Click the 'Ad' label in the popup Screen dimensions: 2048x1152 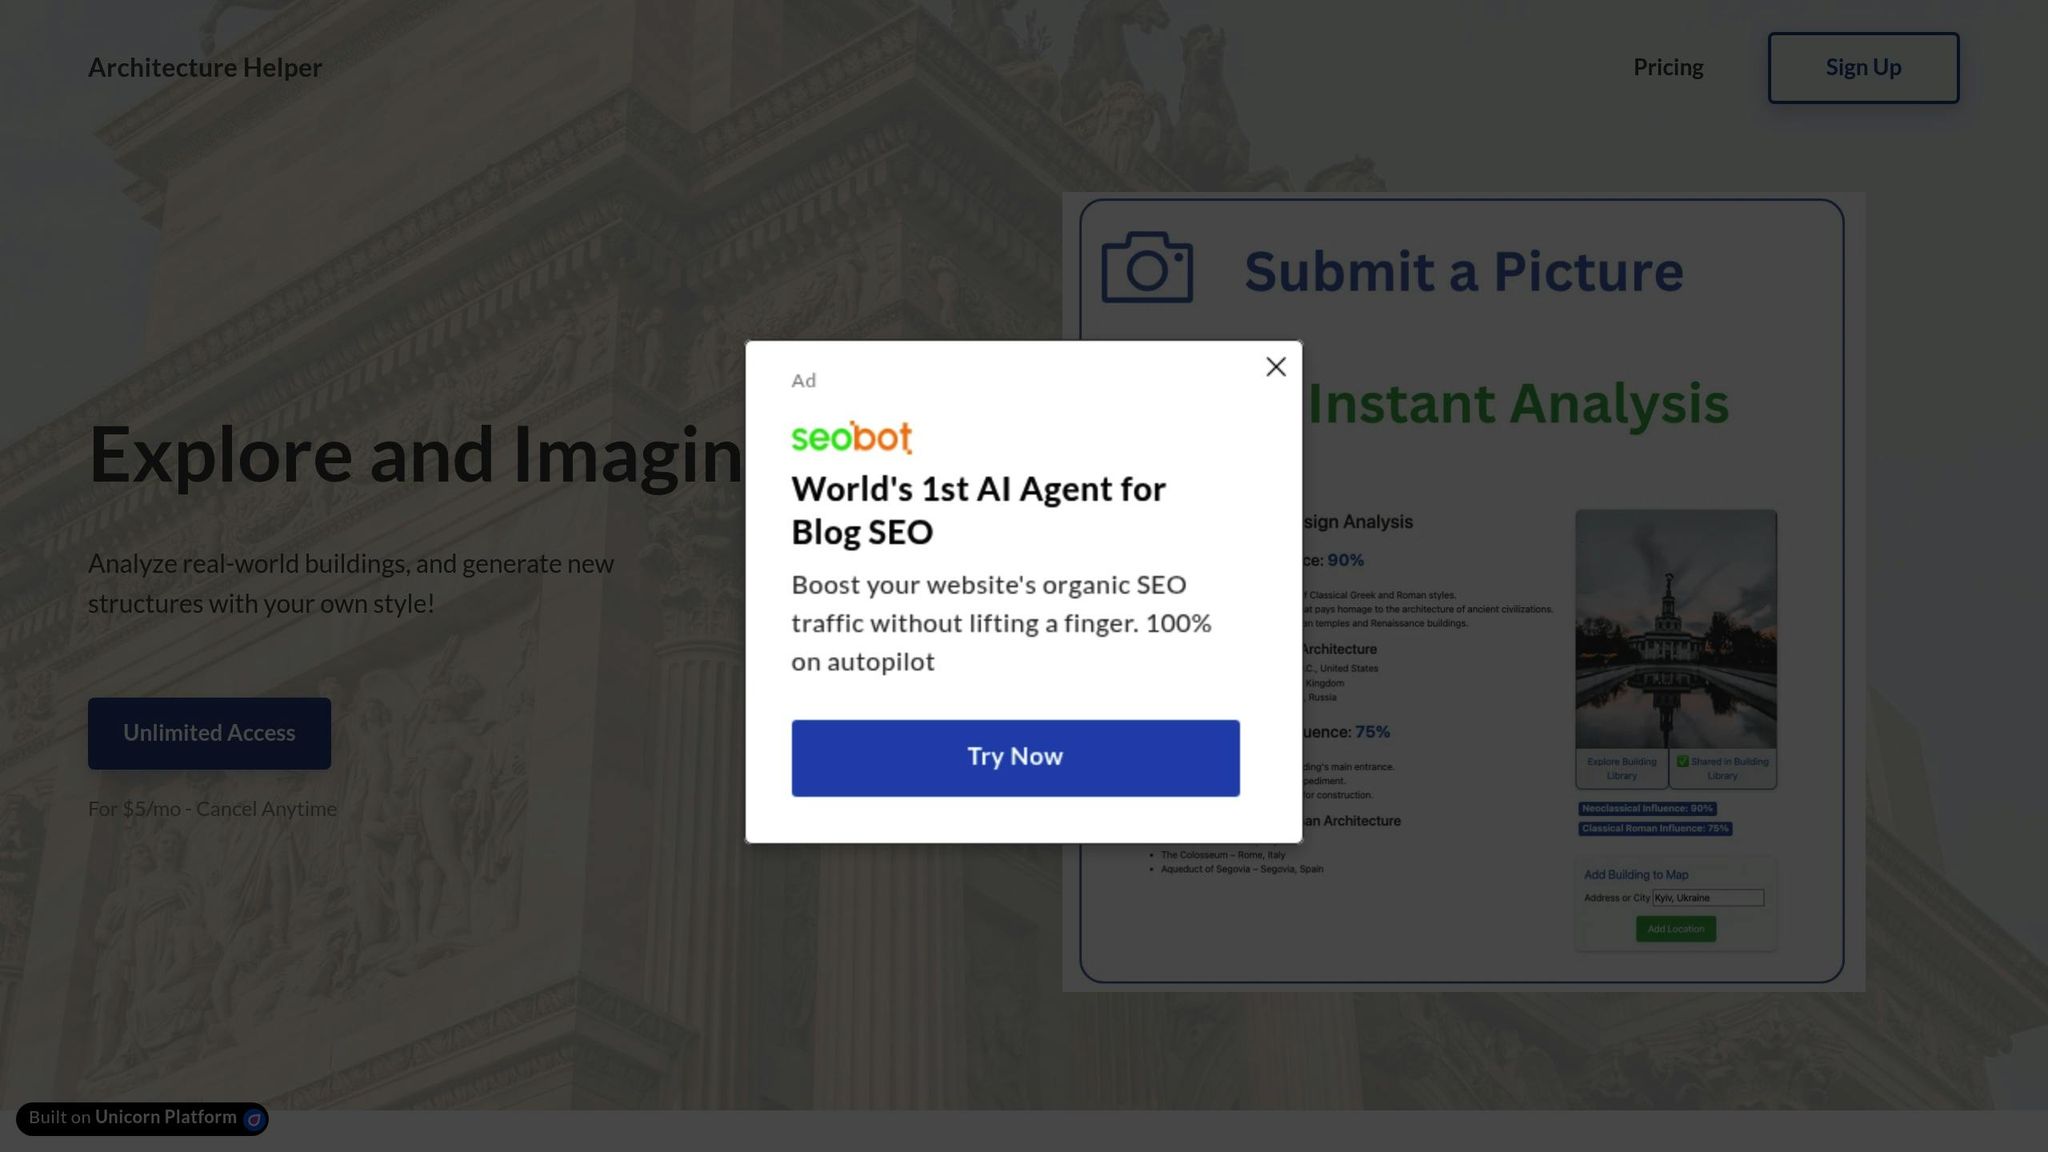tap(804, 380)
